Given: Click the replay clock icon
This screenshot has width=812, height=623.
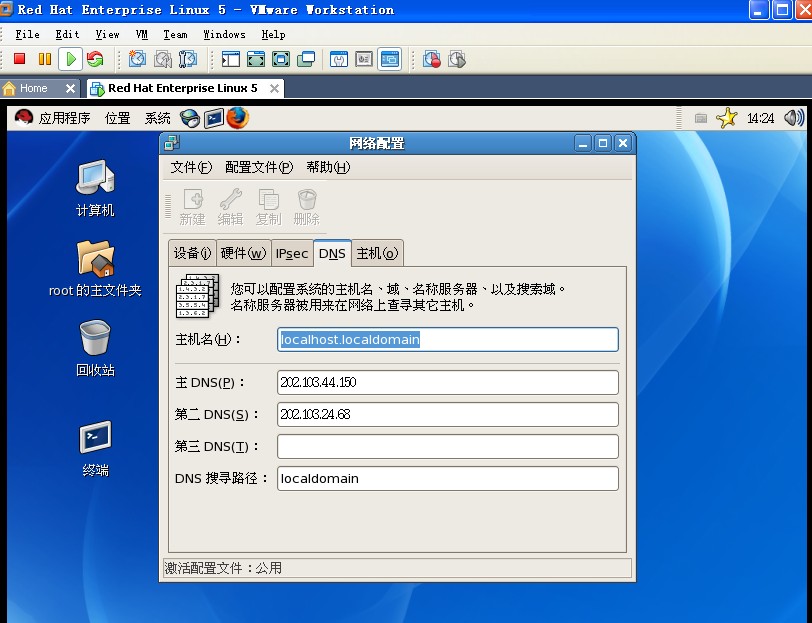Looking at the screenshot, I should click(x=457, y=59).
